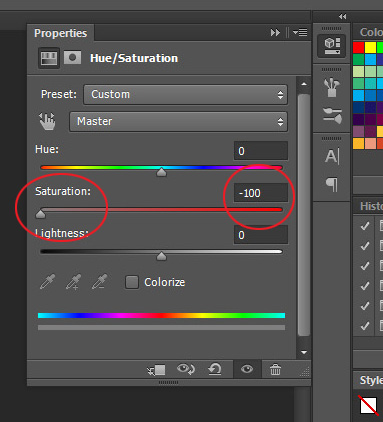Viewport: 383px width, 422px height.
Task: Open the Preset dropdown showing Custom
Action: [185, 95]
